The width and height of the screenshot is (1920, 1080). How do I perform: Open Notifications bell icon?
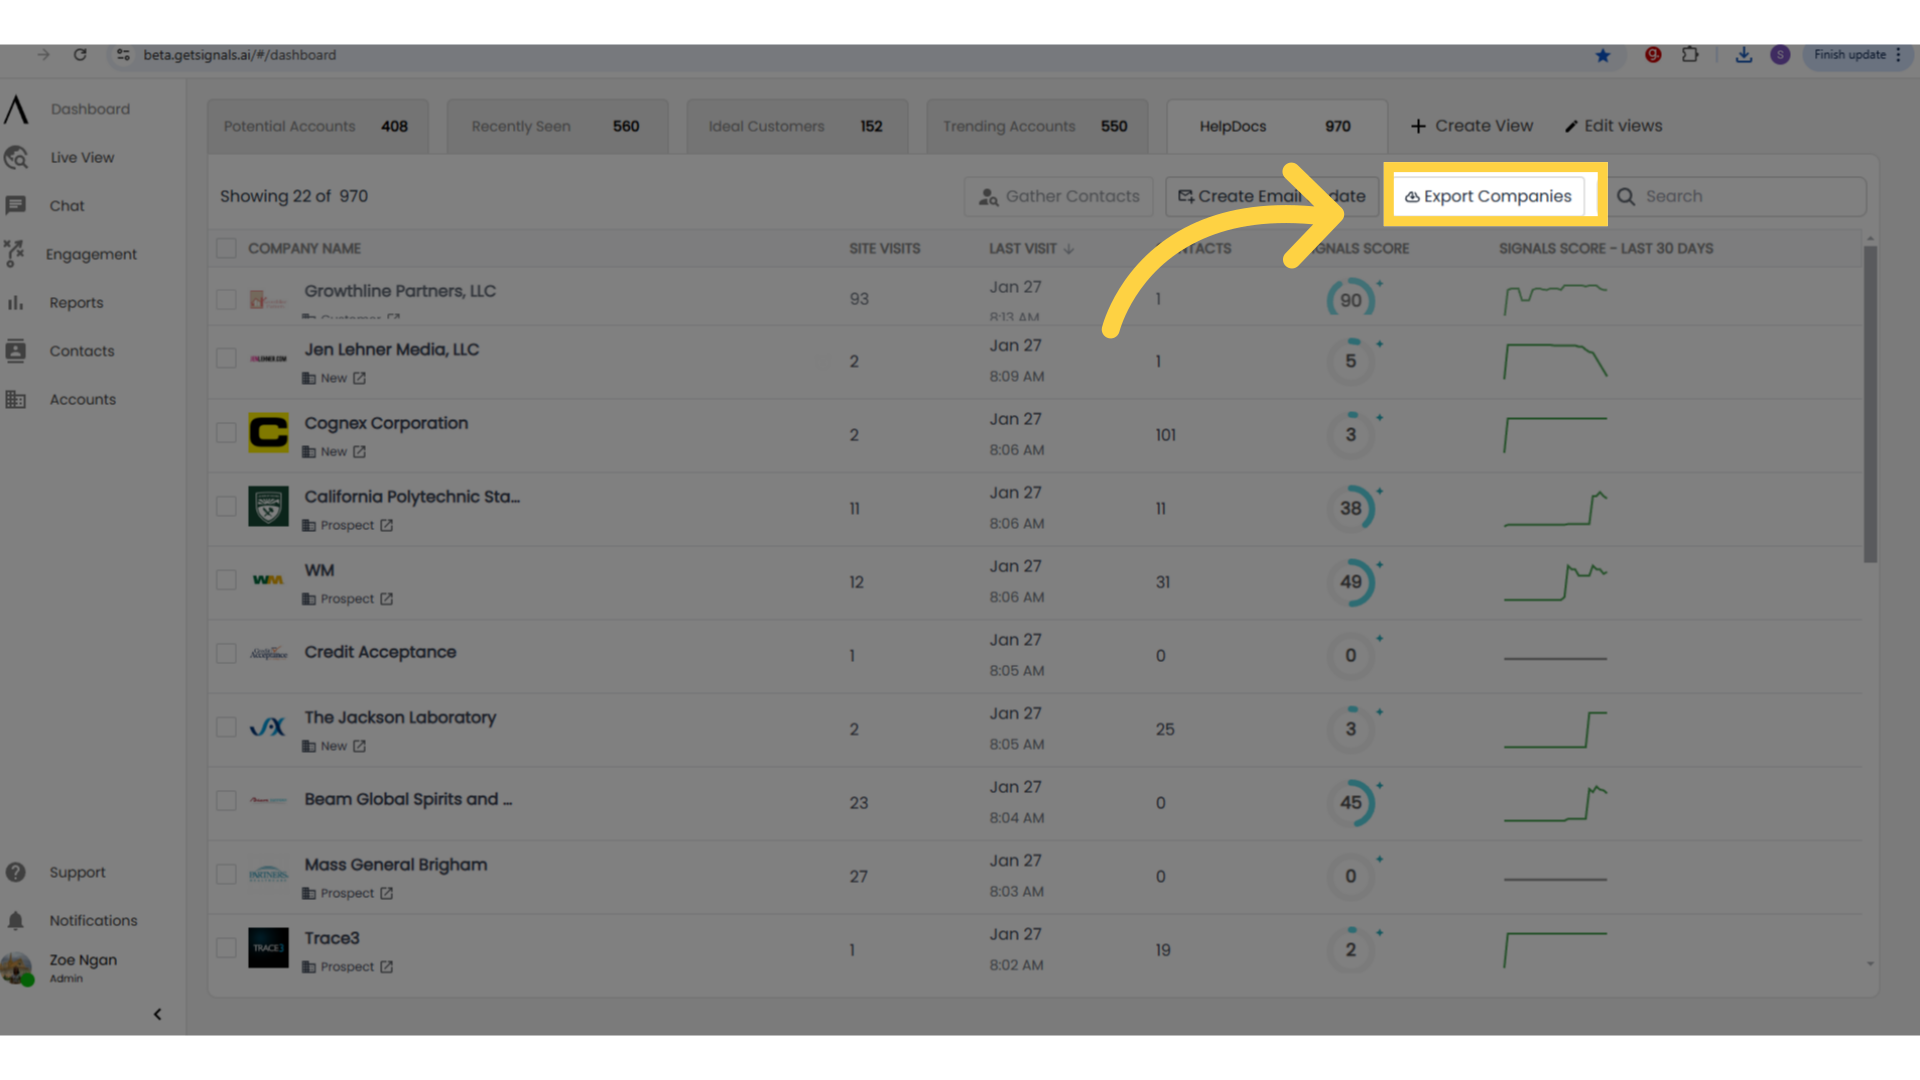pos(15,920)
